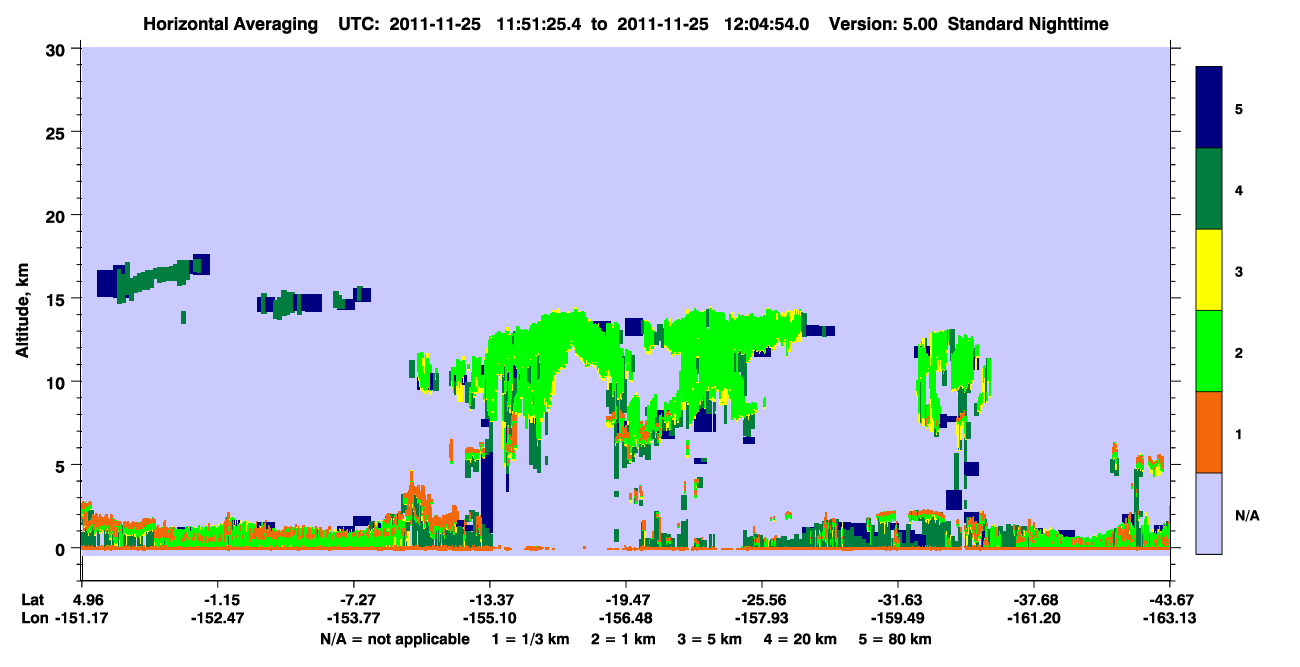The width and height of the screenshot is (1300, 667).
Task: Click the colorbar label 5
Action: 1239,108
